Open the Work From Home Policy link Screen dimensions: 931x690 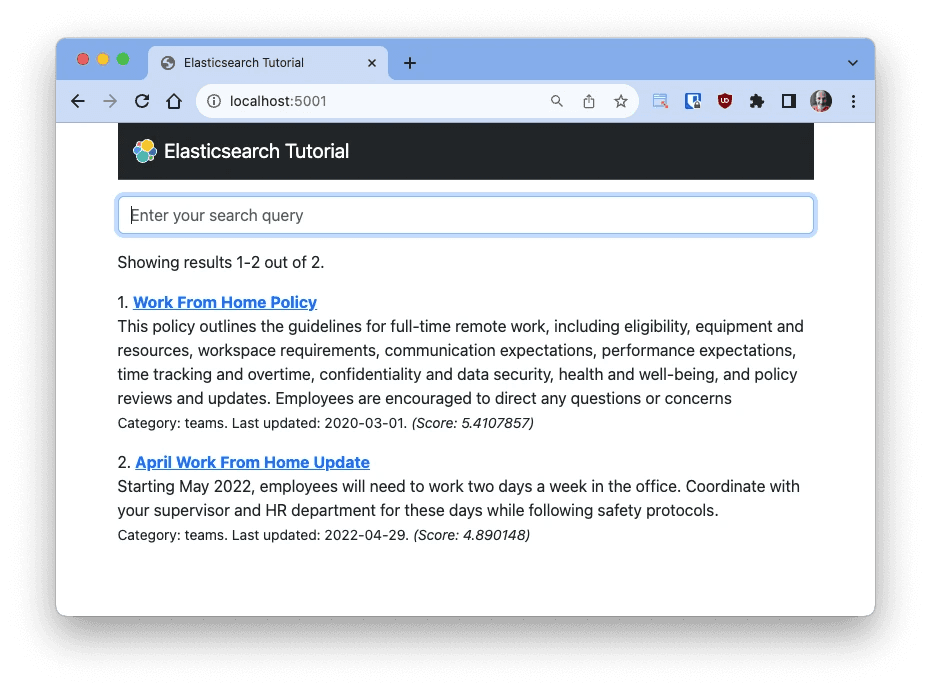pos(224,302)
